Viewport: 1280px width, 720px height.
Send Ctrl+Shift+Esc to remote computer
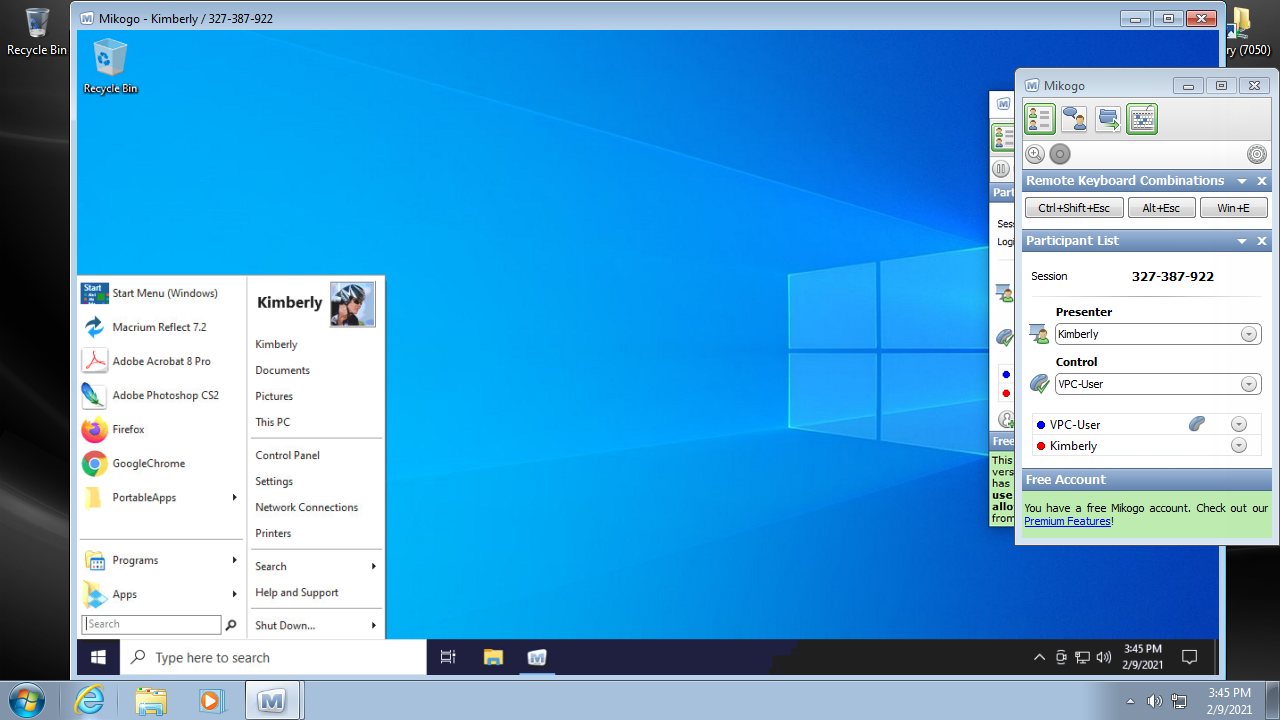pos(1074,208)
